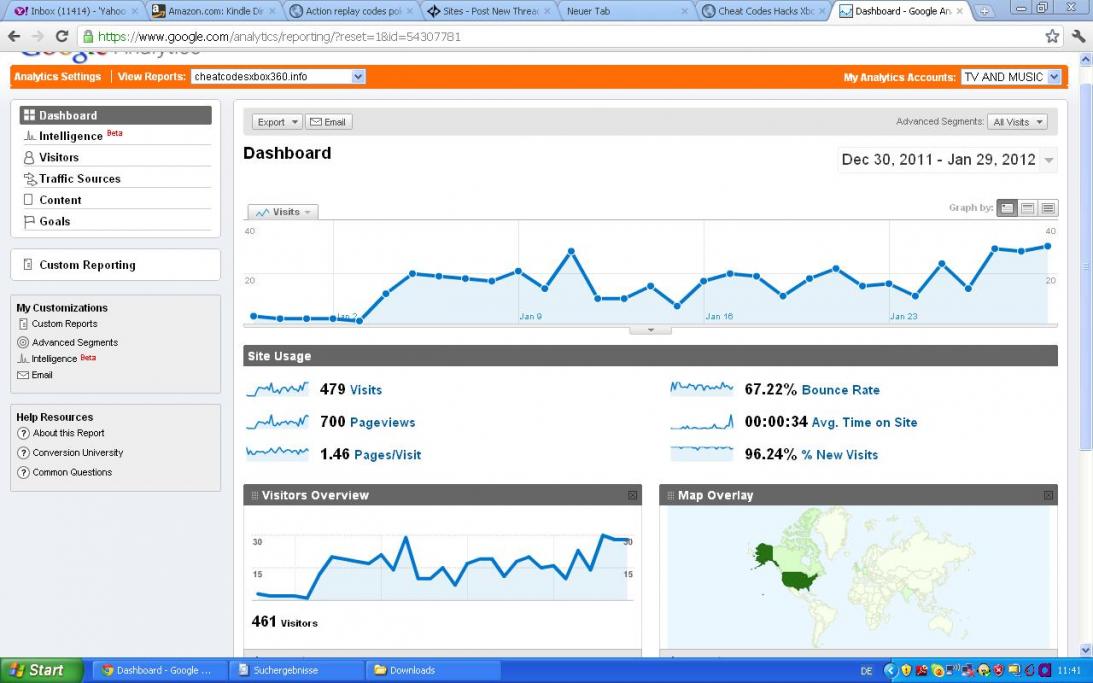The width and height of the screenshot is (1093, 683).
Task: Click the Advanced Segments target icon
Action: (23, 342)
